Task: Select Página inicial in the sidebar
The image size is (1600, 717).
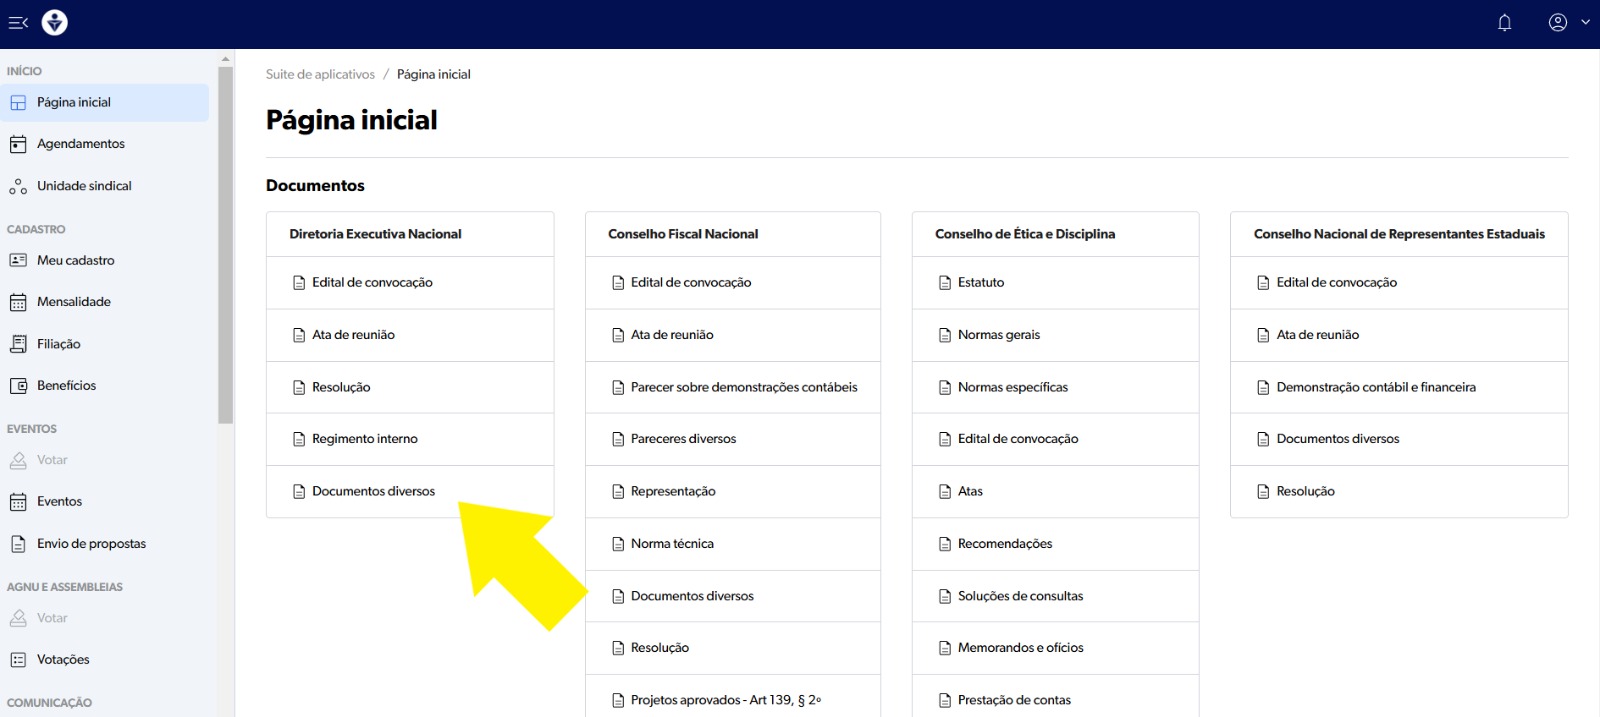Action: tap(74, 103)
